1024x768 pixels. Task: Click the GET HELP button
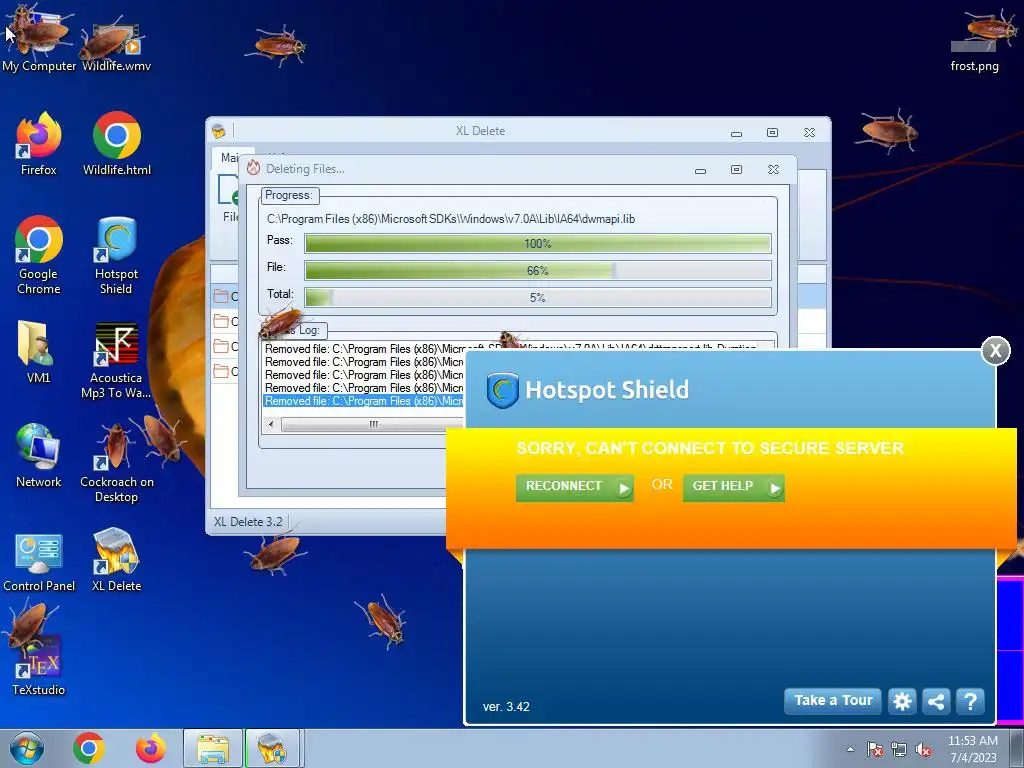tap(733, 487)
